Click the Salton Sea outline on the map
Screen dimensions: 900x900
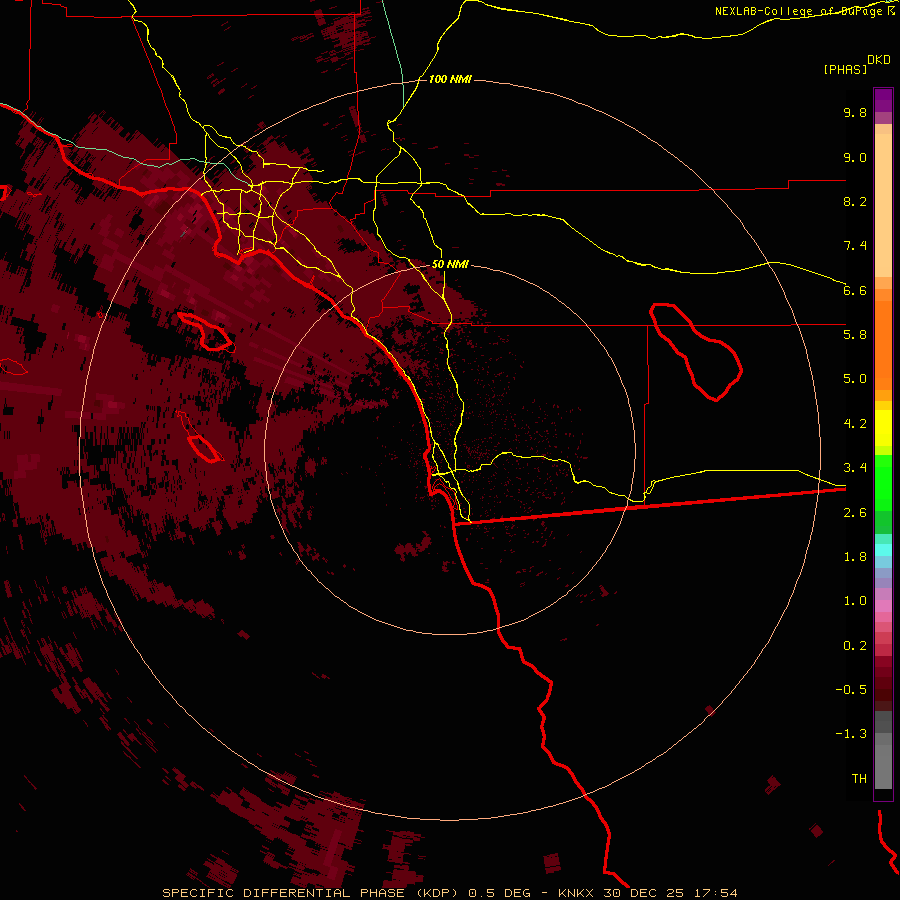(696, 352)
